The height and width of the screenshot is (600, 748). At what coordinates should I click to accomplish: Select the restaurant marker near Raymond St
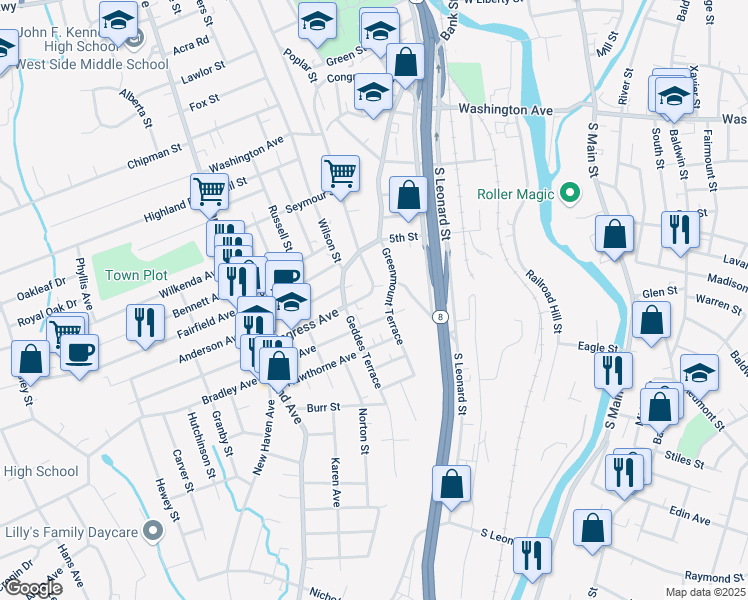click(x=532, y=556)
